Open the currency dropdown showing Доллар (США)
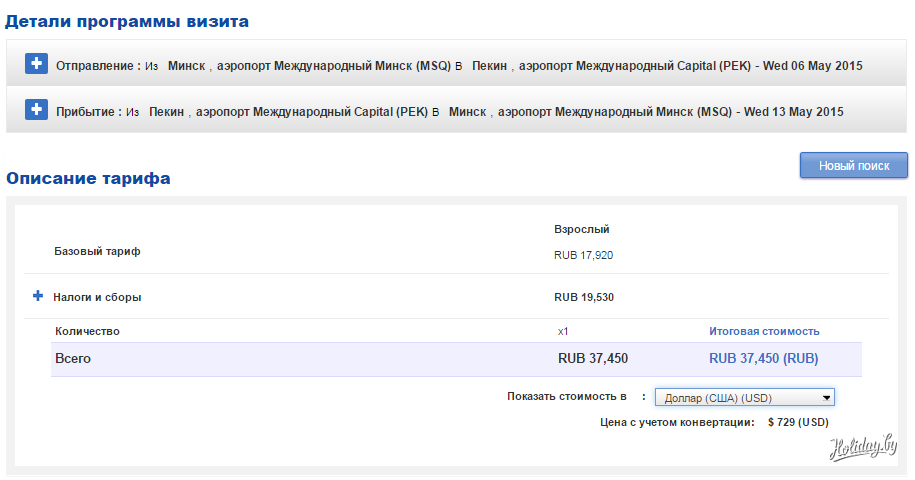 click(744, 397)
